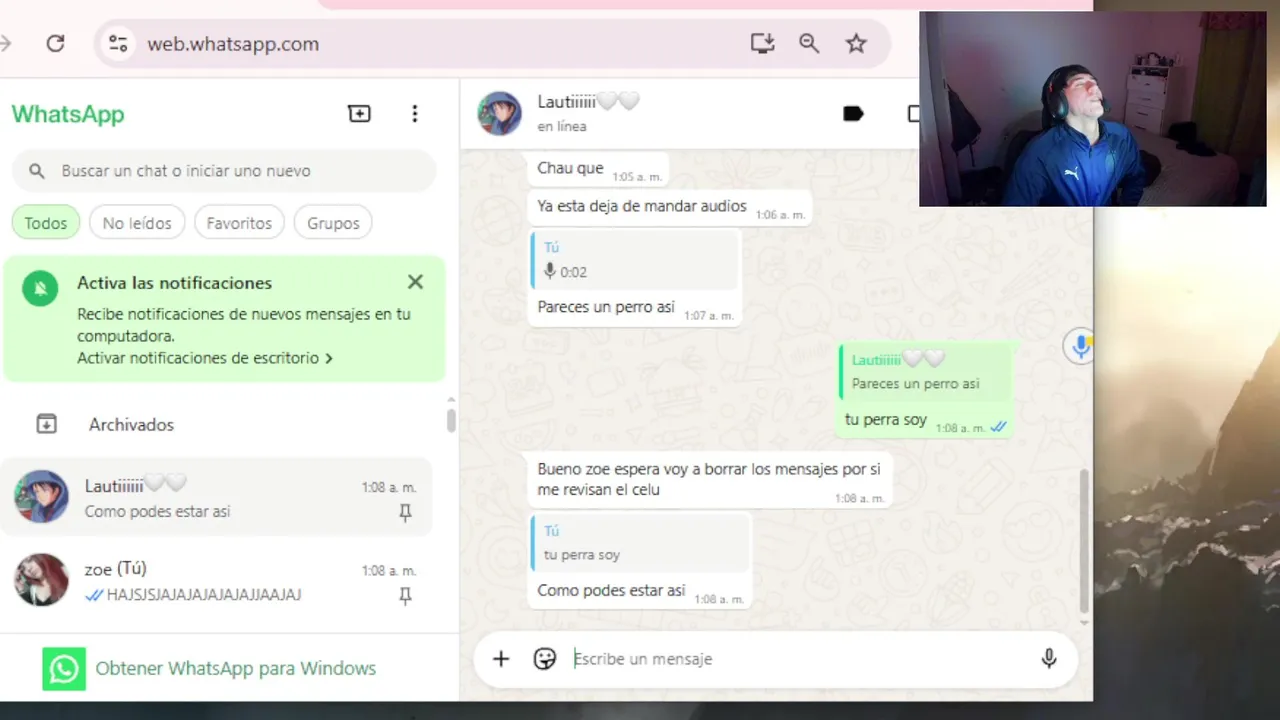
Task: Click the webcam overlay video
Action: [x=1092, y=109]
